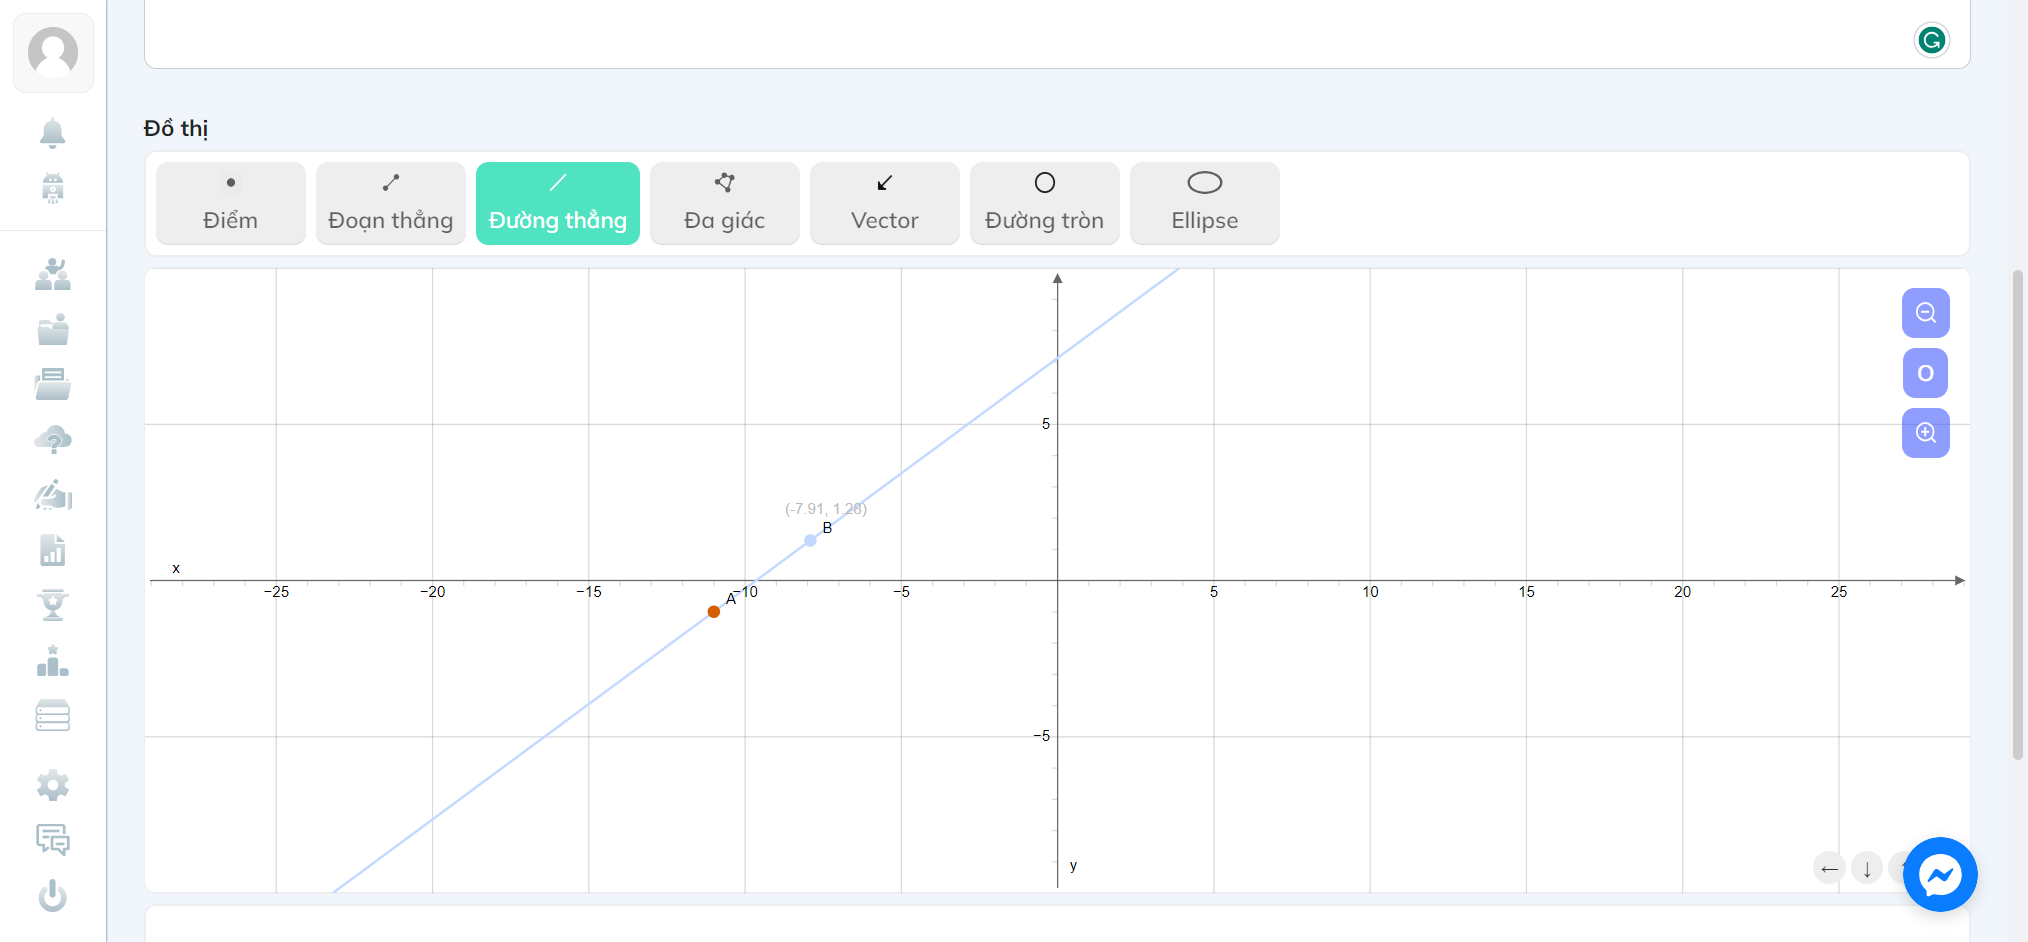Open the user profile avatar
The image size is (2028, 942).
point(53,52)
